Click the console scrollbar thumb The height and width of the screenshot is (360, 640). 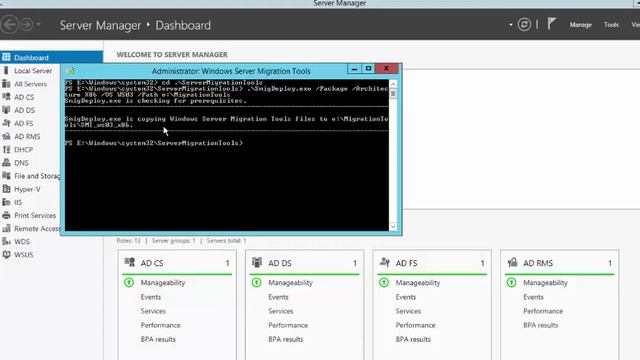click(x=393, y=94)
